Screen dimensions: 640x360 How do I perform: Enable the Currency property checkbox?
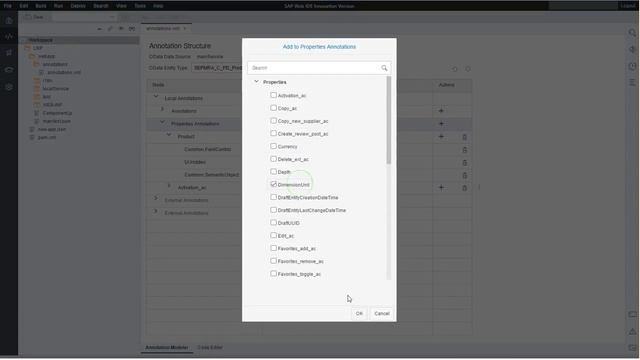point(273,146)
